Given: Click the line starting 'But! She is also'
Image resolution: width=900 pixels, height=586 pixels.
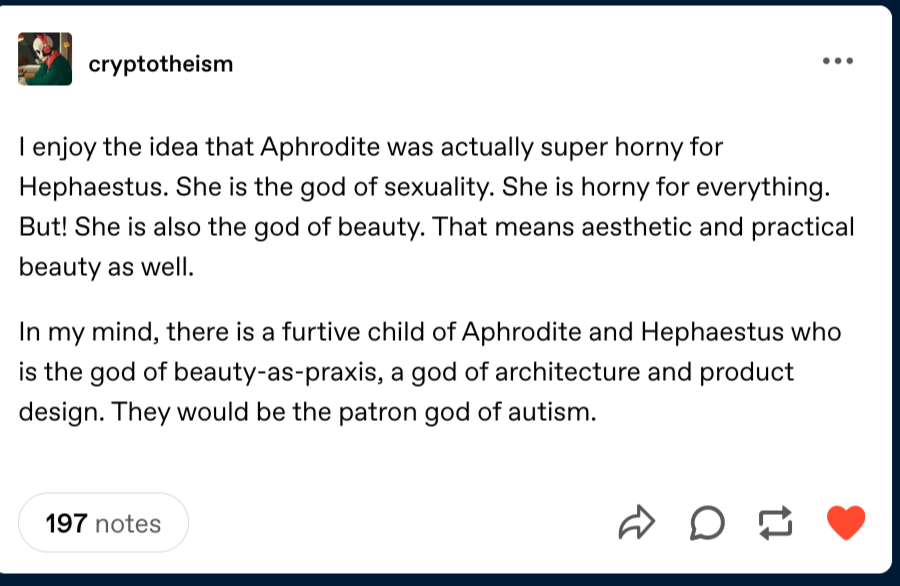Looking at the screenshot, I should coord(437,227).
